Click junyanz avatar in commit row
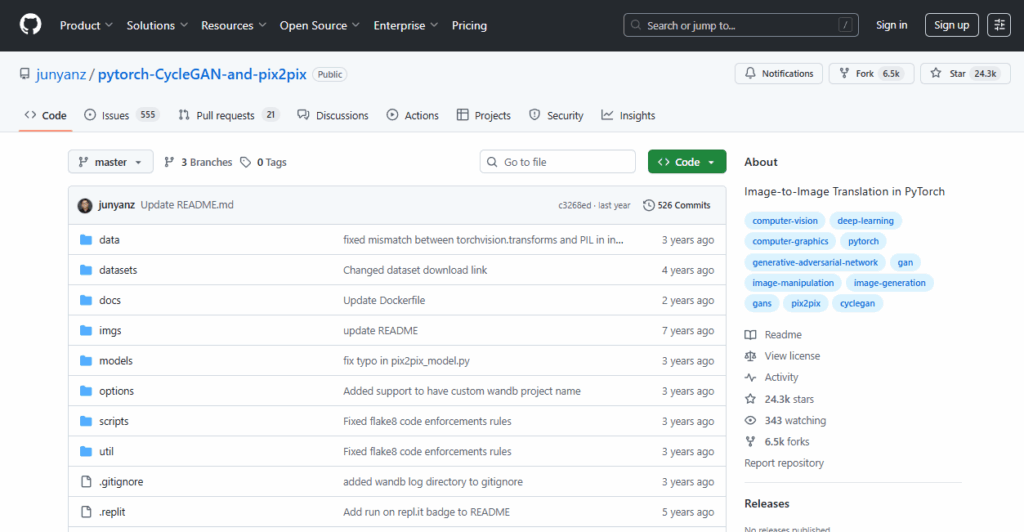 click(85, 206)
